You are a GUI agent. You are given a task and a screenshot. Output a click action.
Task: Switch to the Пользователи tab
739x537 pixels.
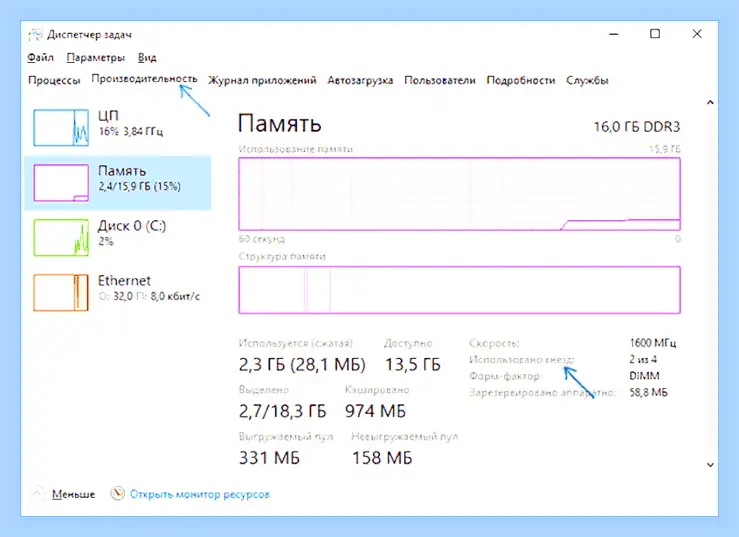pos(440,80)
